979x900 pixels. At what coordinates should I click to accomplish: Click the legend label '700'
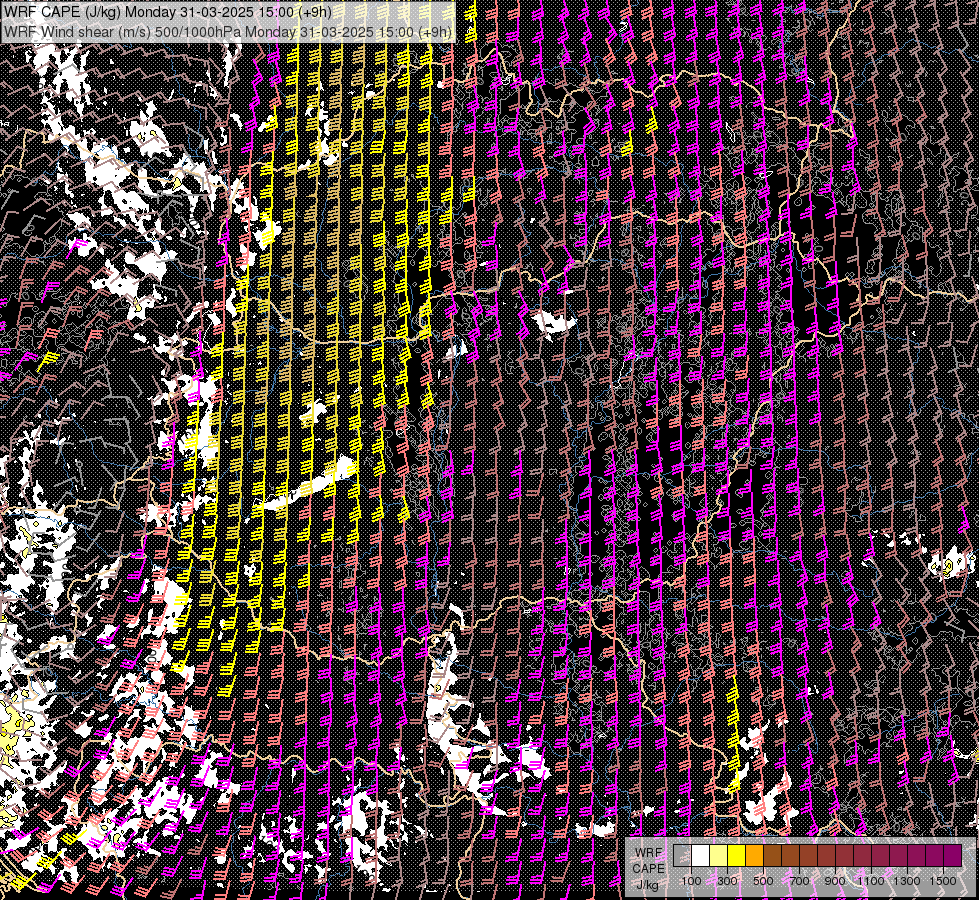(x=799, y=881)
